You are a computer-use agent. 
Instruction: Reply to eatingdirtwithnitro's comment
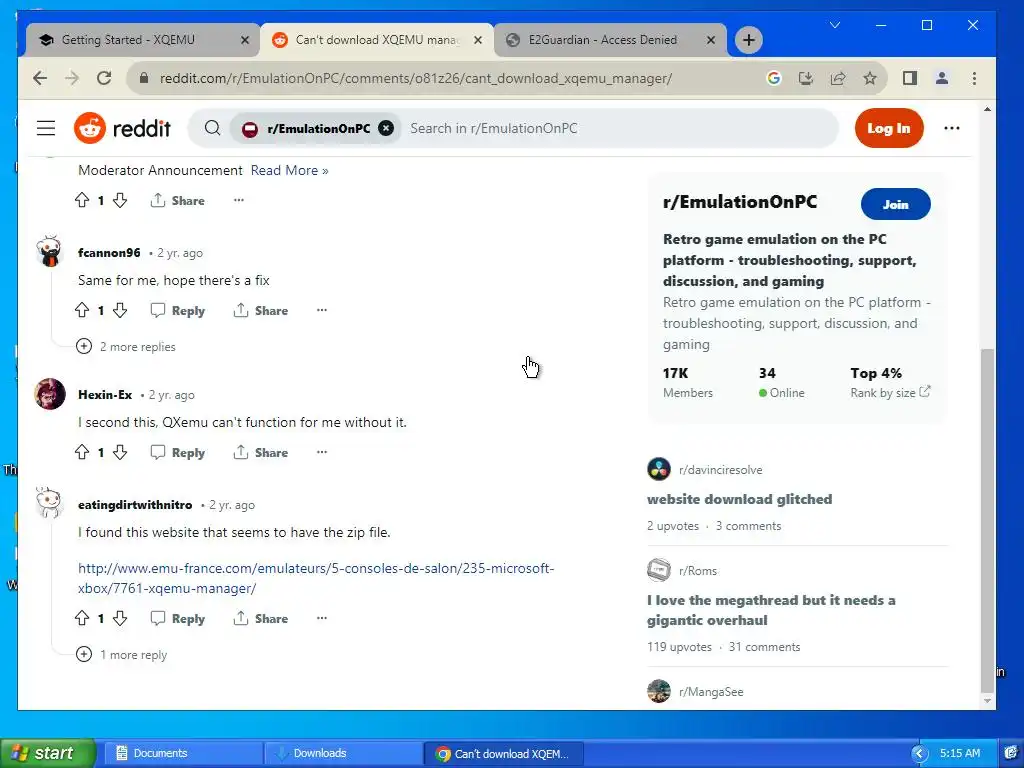point(178,618)
